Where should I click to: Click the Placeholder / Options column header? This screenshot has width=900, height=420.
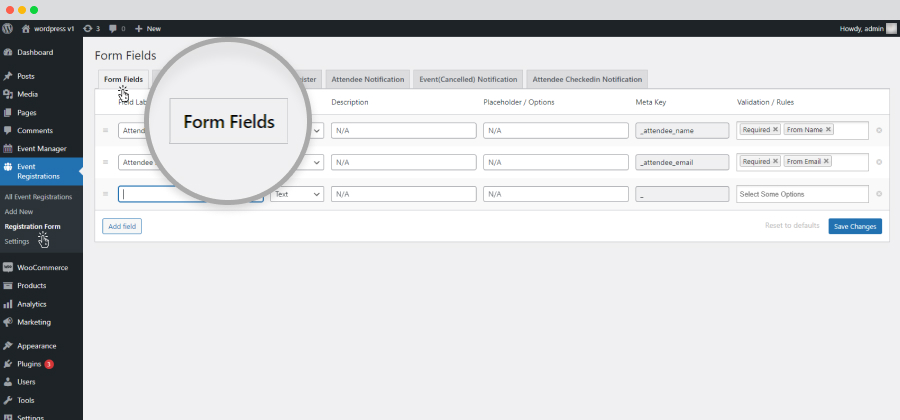point(519,102)
